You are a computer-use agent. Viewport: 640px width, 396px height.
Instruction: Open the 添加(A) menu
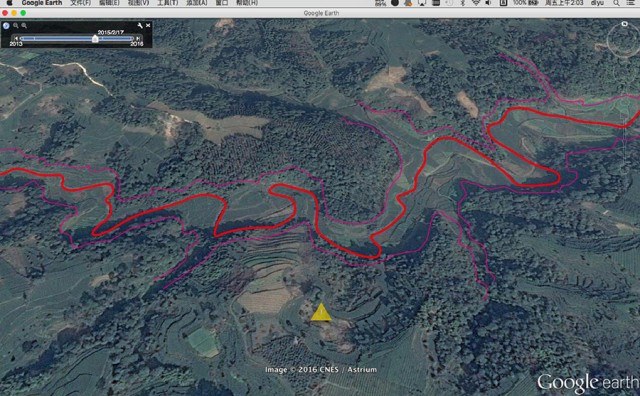(197, 3)
